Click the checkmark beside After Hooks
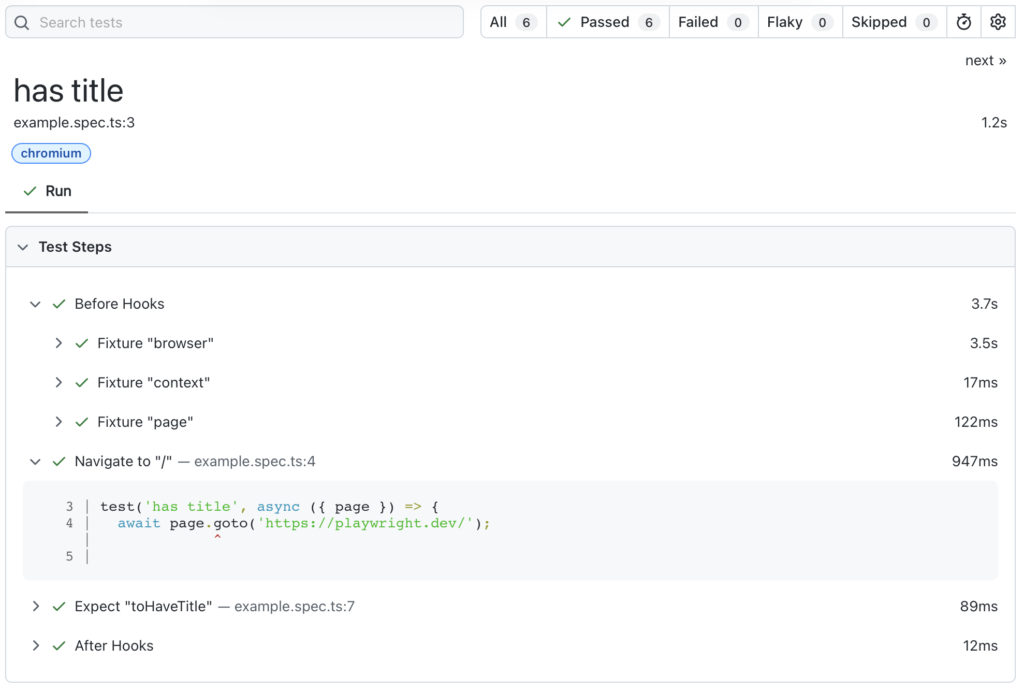The image size is (1024, 690). point(59,646)
